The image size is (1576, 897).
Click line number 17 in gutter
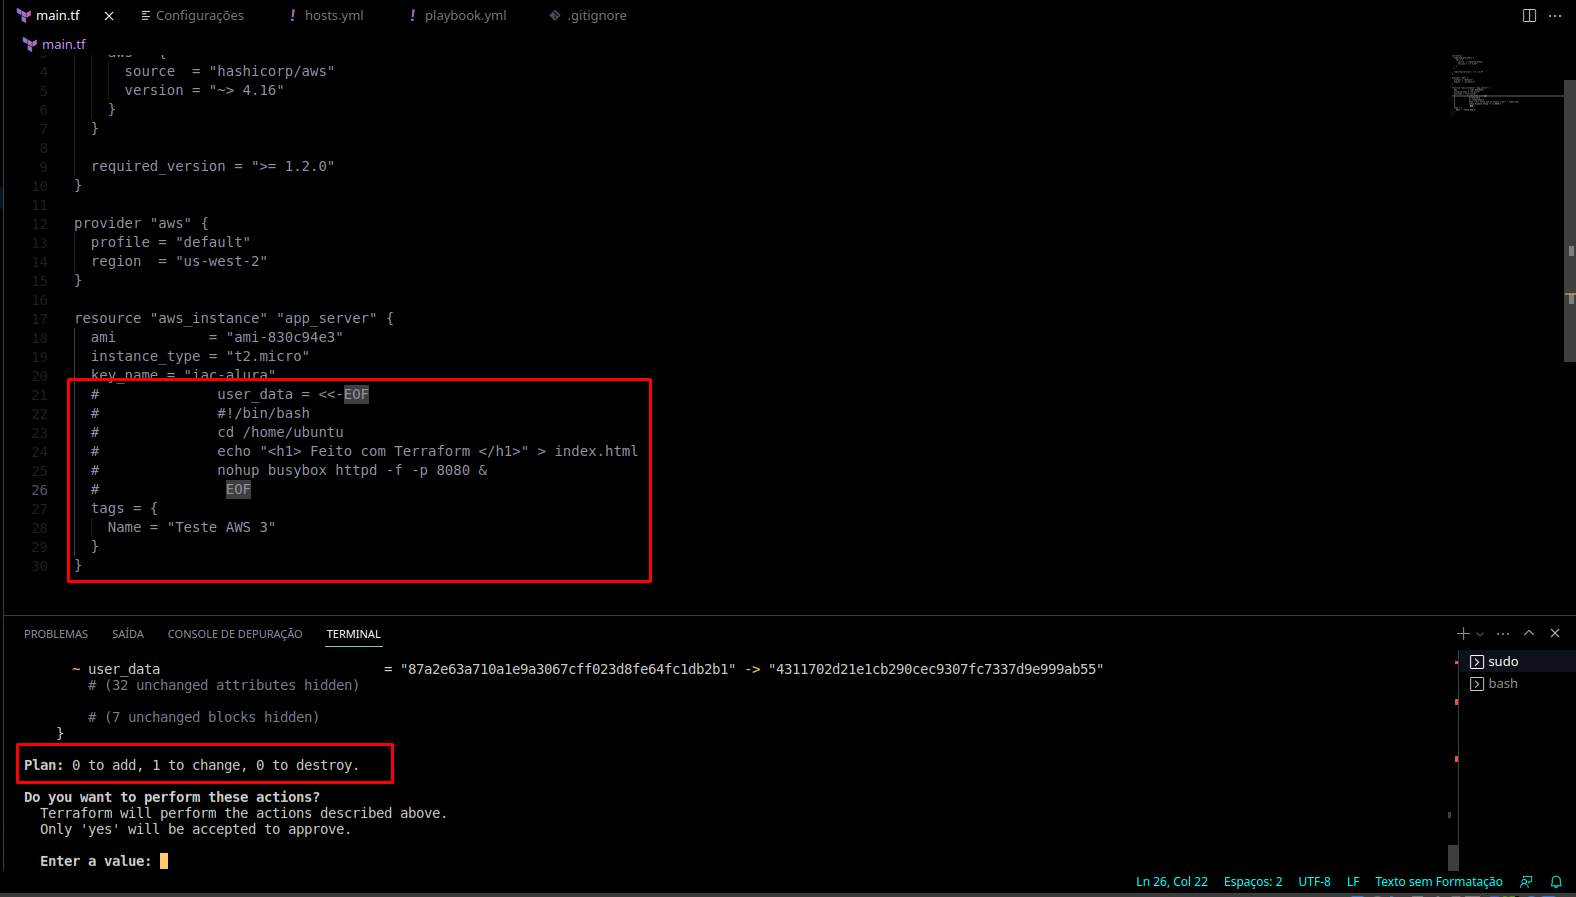pos(39,319)
